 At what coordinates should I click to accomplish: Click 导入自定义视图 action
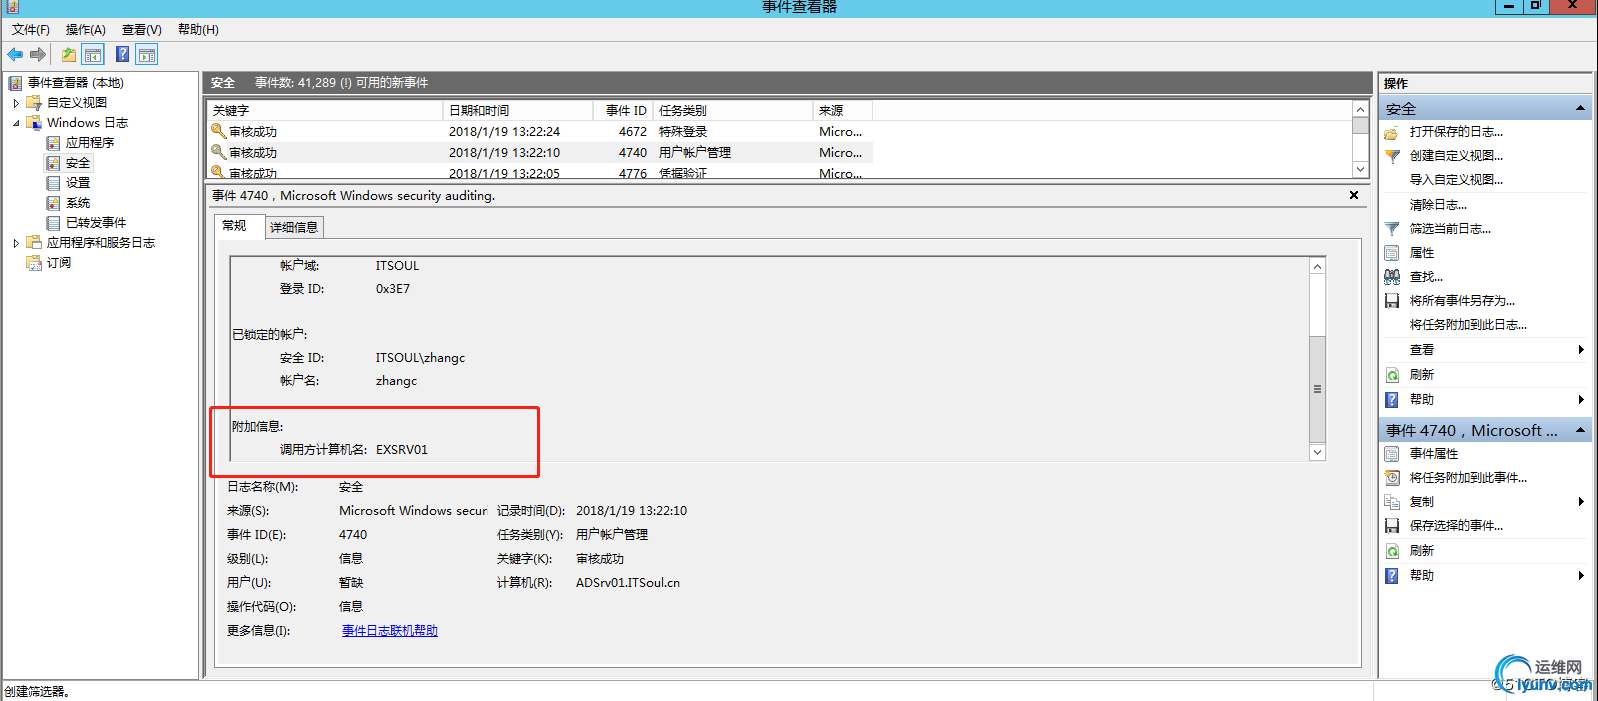point(1456,180)
